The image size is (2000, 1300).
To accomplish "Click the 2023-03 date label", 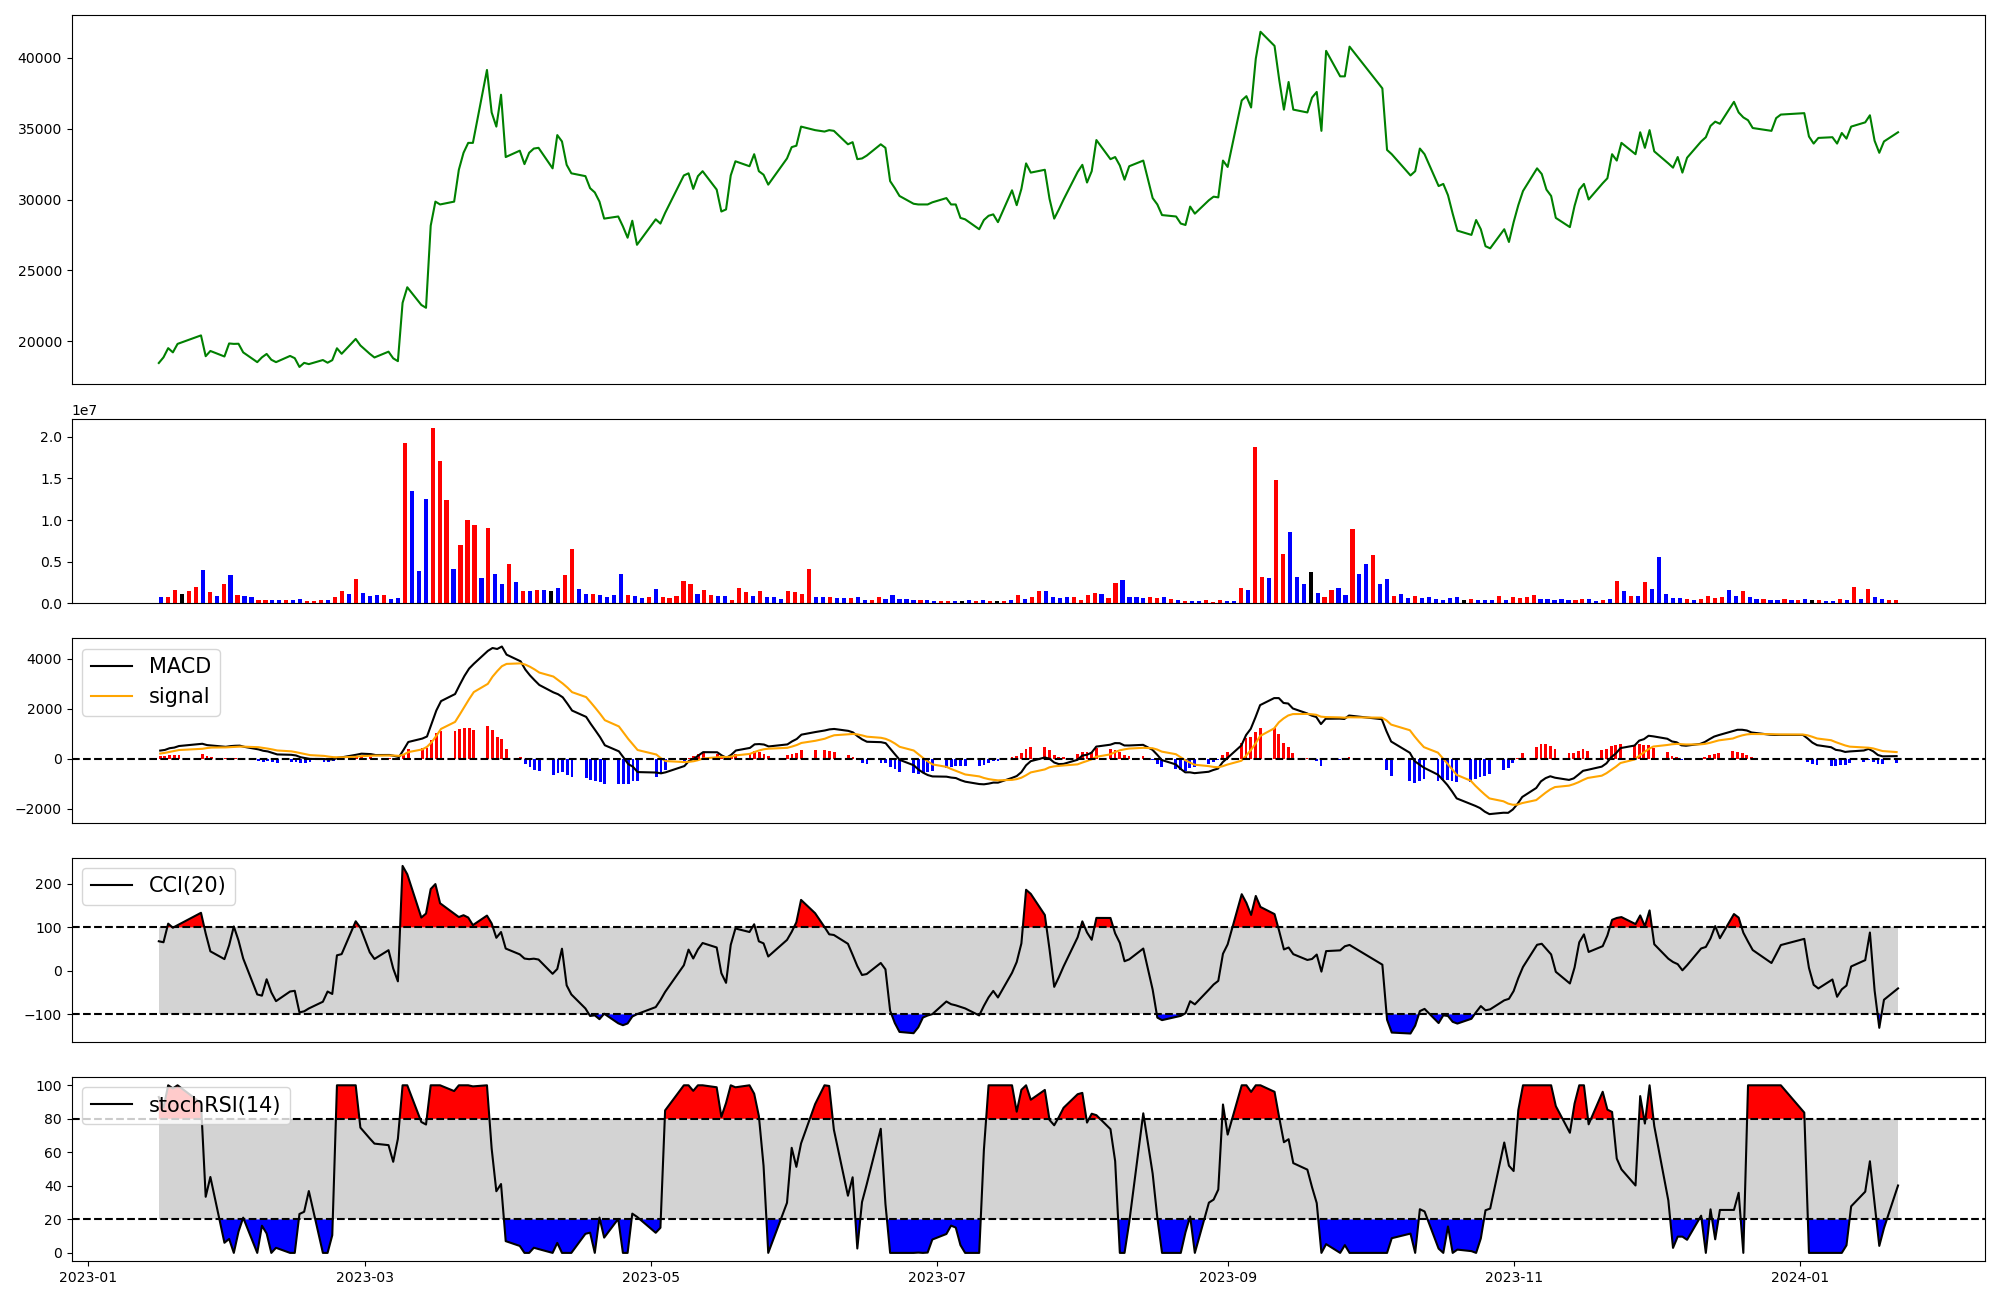I will [x=365, y=1277].
